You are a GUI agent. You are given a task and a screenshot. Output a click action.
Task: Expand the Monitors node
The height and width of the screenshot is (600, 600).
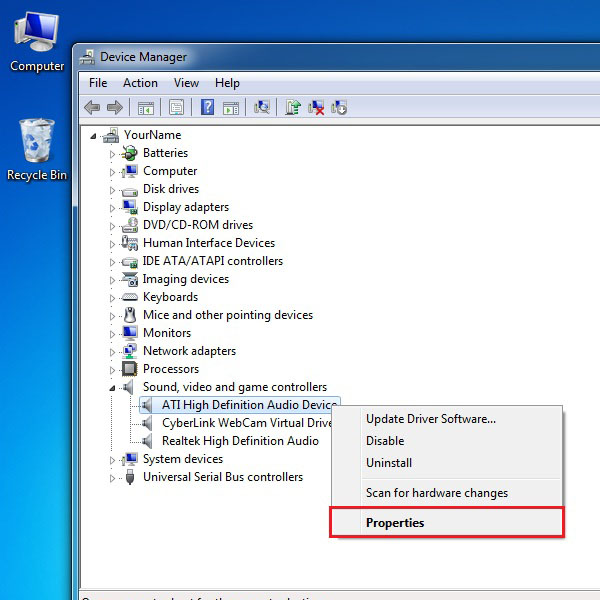click(x=112, y=334)
